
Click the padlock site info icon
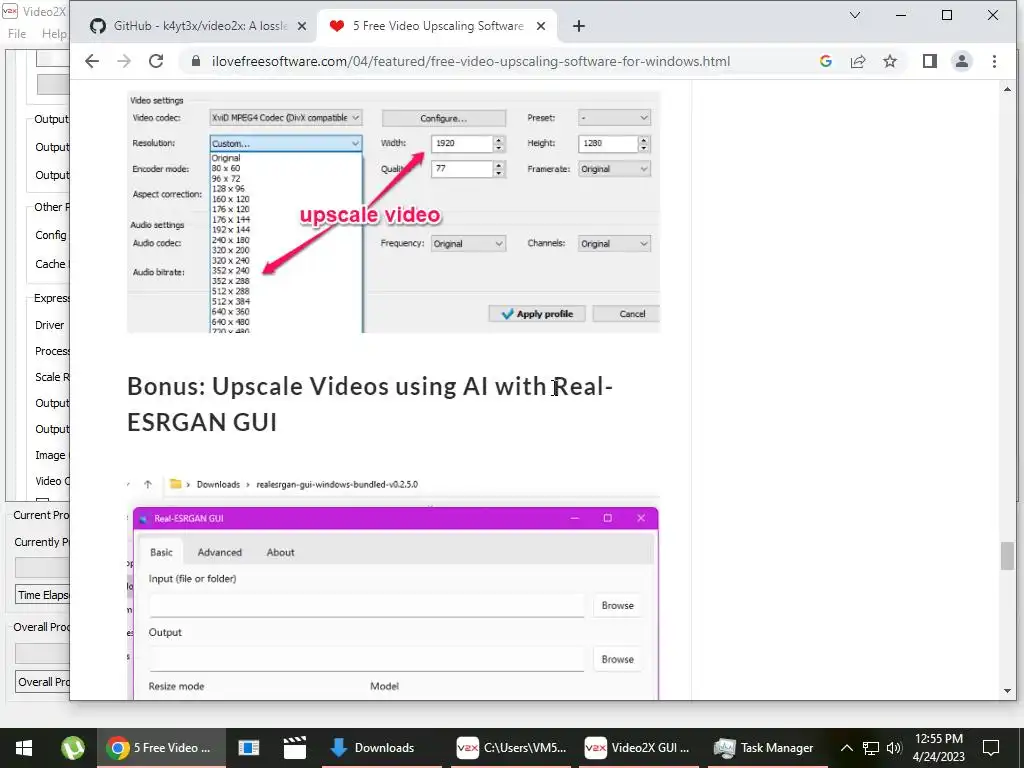click(x=196, y=61)
